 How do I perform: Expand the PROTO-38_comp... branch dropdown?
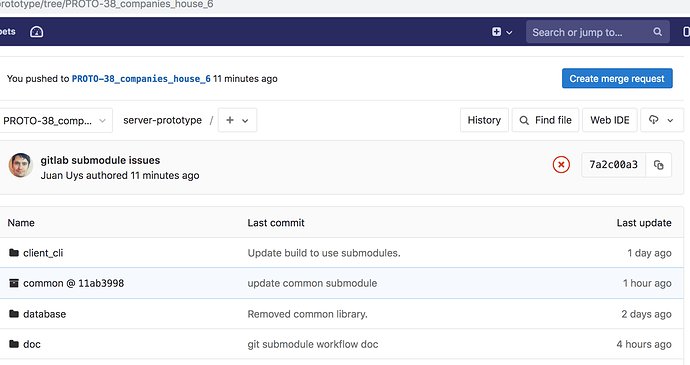click(x=55, y=120)
